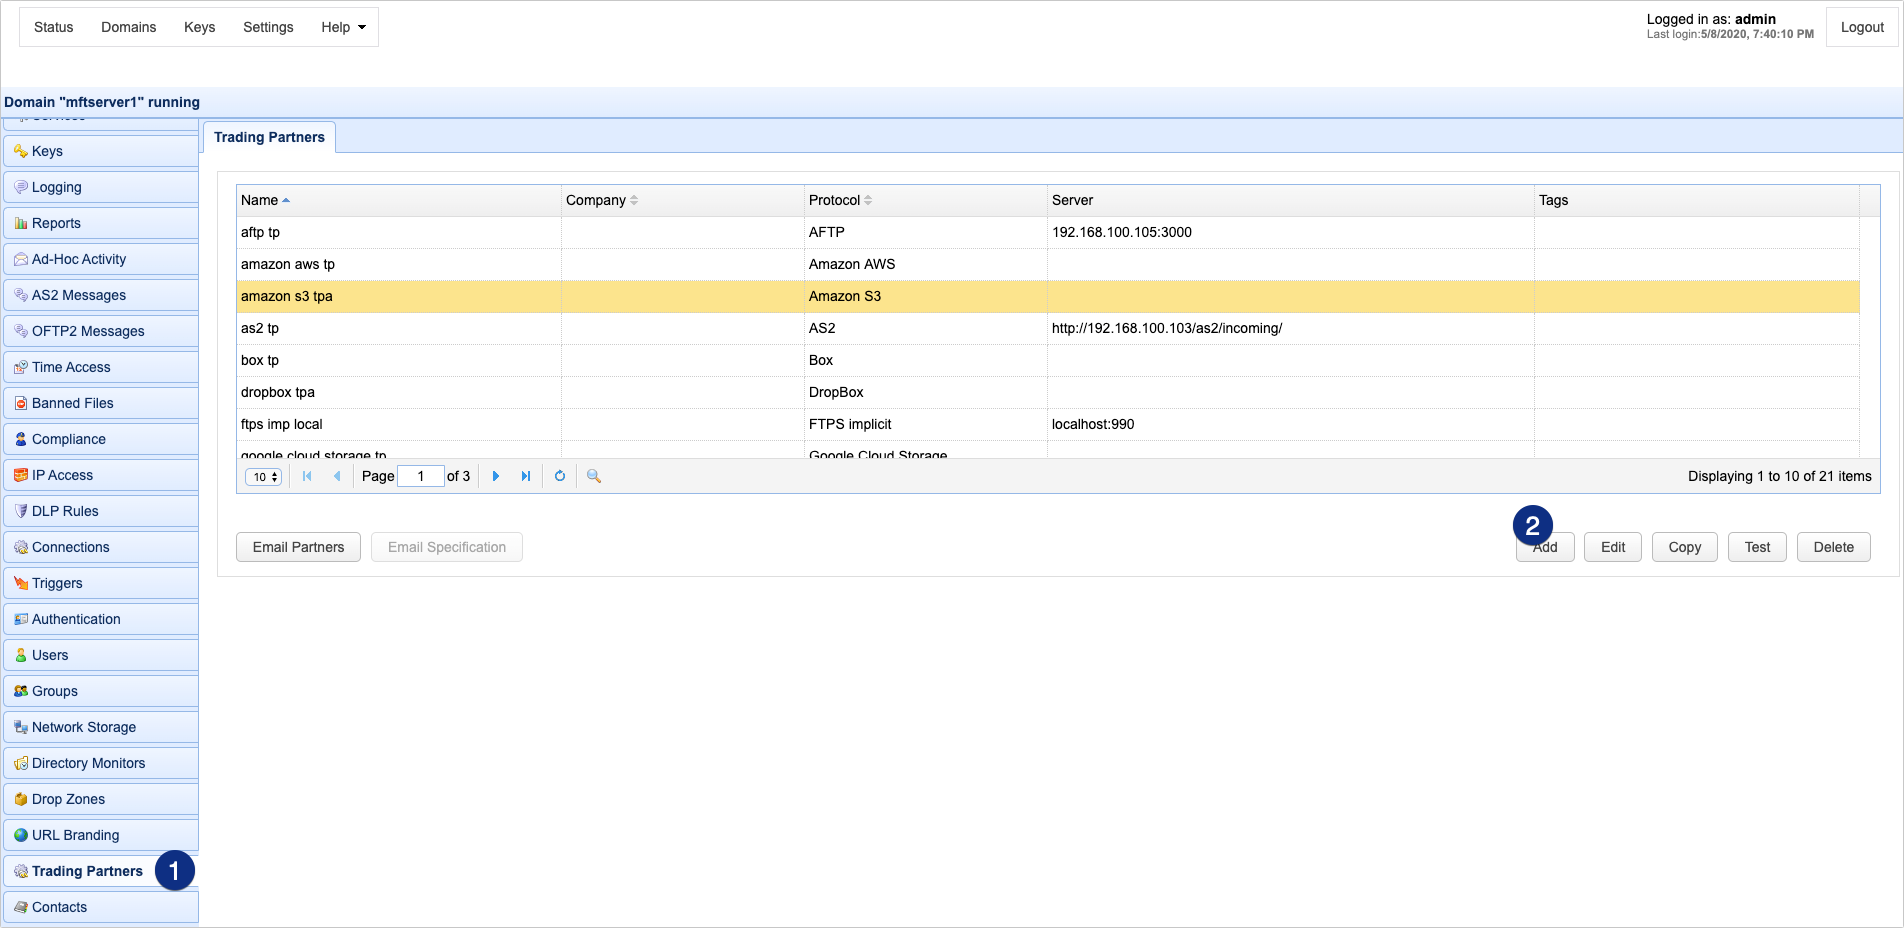Click server cell 192.168.100.105:3000

click(x=1291, y=232)
